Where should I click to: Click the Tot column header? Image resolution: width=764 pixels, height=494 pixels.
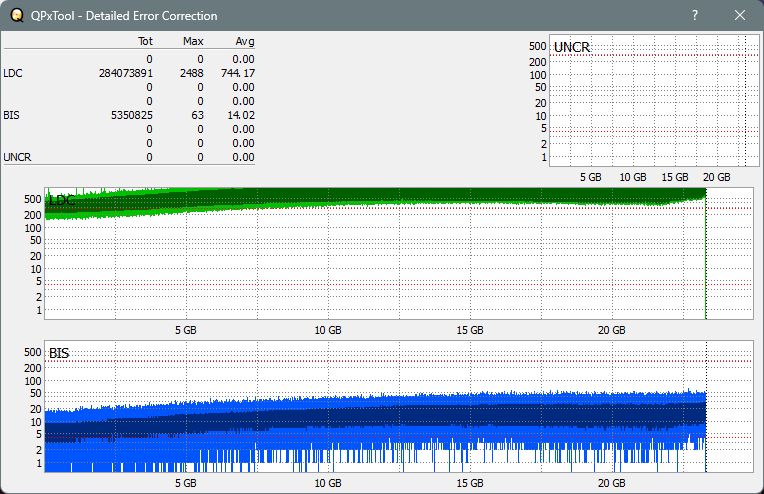(x=145, y=42)
